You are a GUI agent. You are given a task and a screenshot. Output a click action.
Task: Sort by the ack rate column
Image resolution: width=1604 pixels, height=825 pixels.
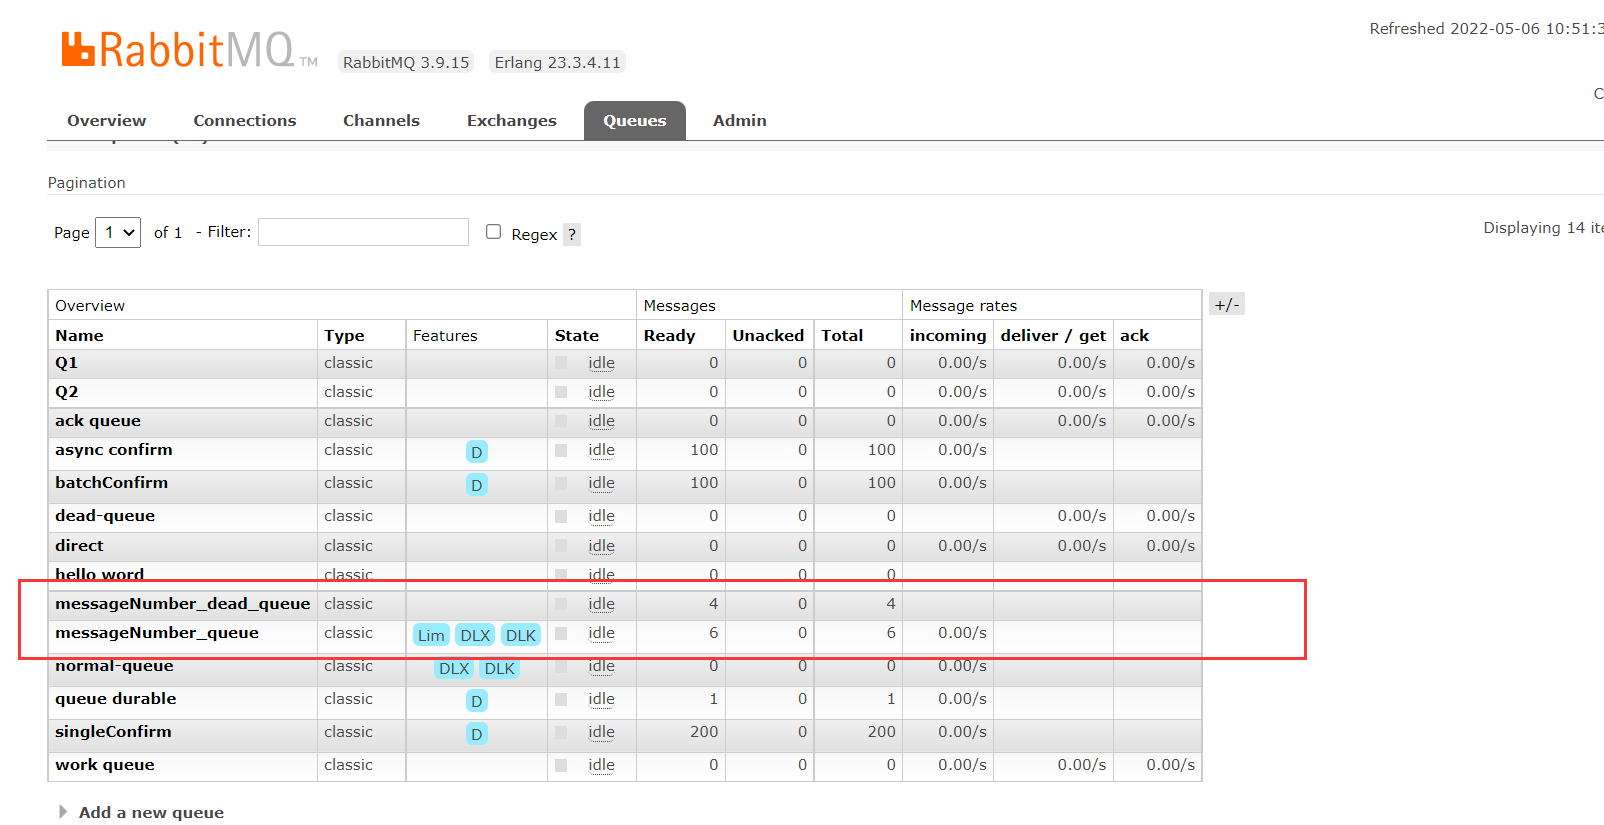click(x=1134, y=336)
